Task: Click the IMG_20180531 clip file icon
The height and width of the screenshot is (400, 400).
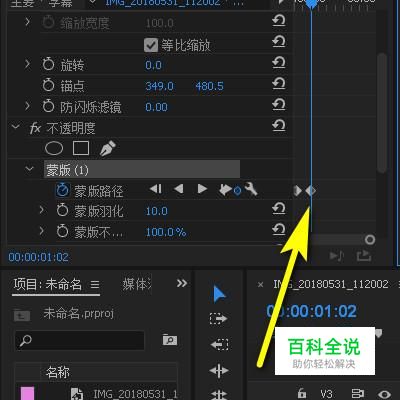Action: (77, 394)
